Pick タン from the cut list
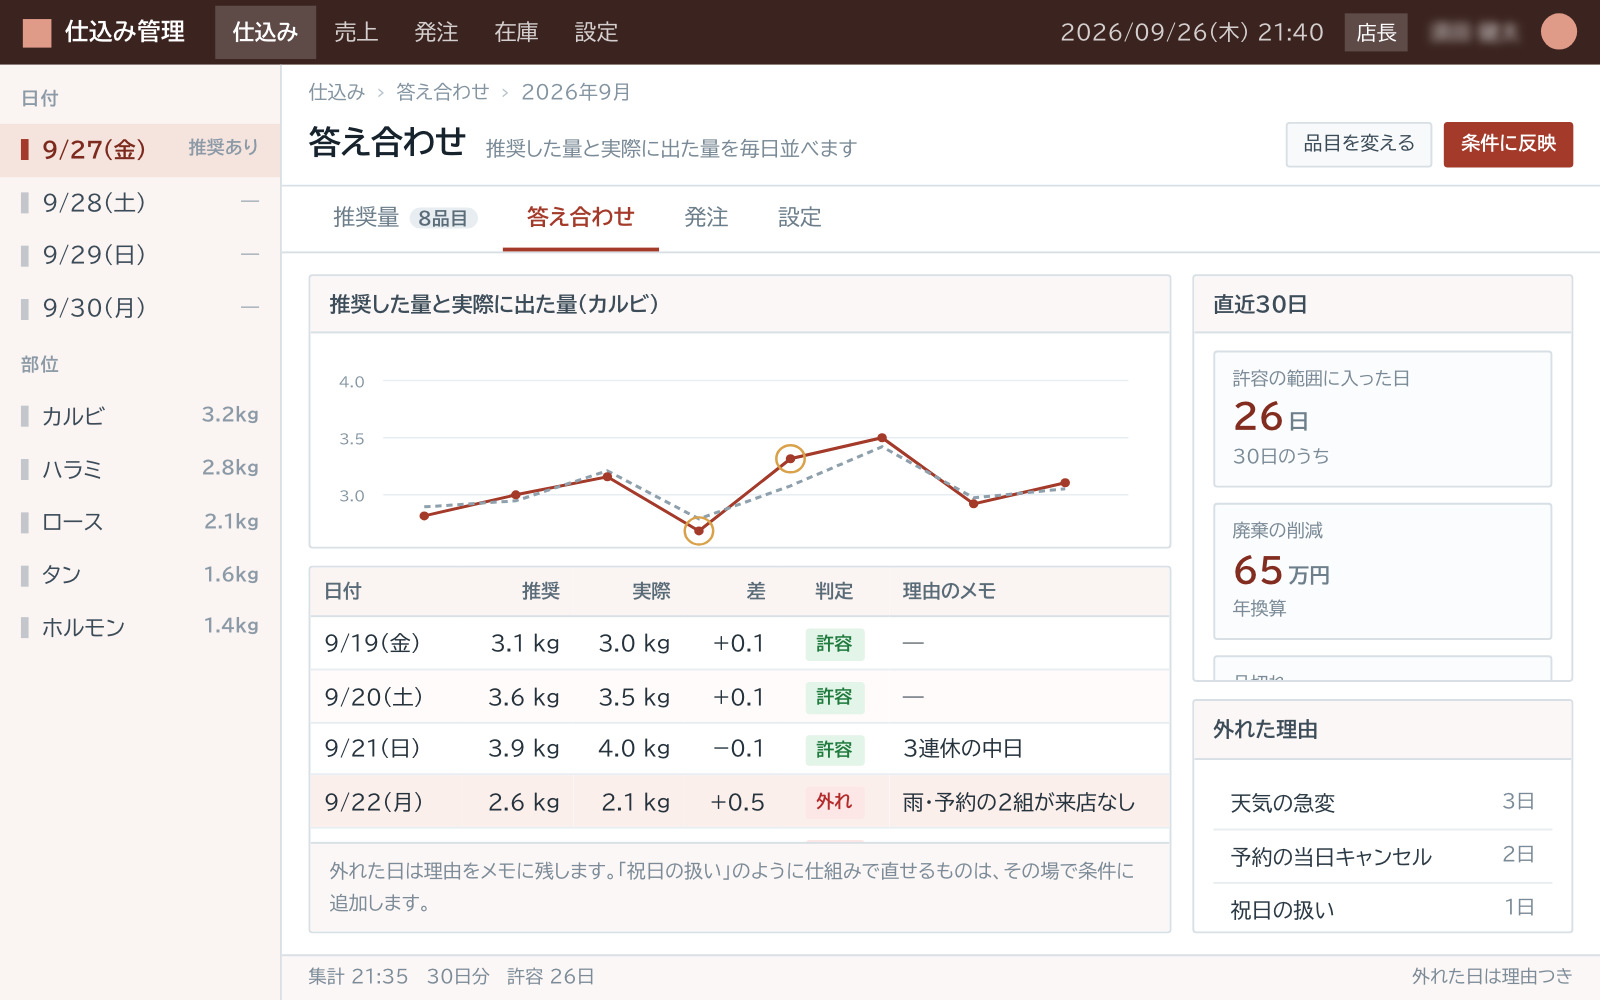 (140, 575)
